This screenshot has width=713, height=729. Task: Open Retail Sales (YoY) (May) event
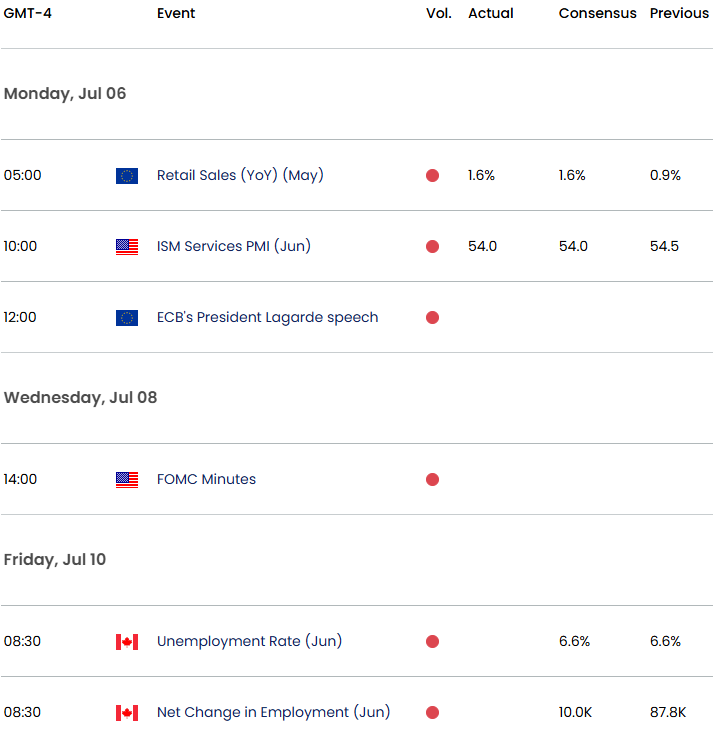click(x=240, y=175)
